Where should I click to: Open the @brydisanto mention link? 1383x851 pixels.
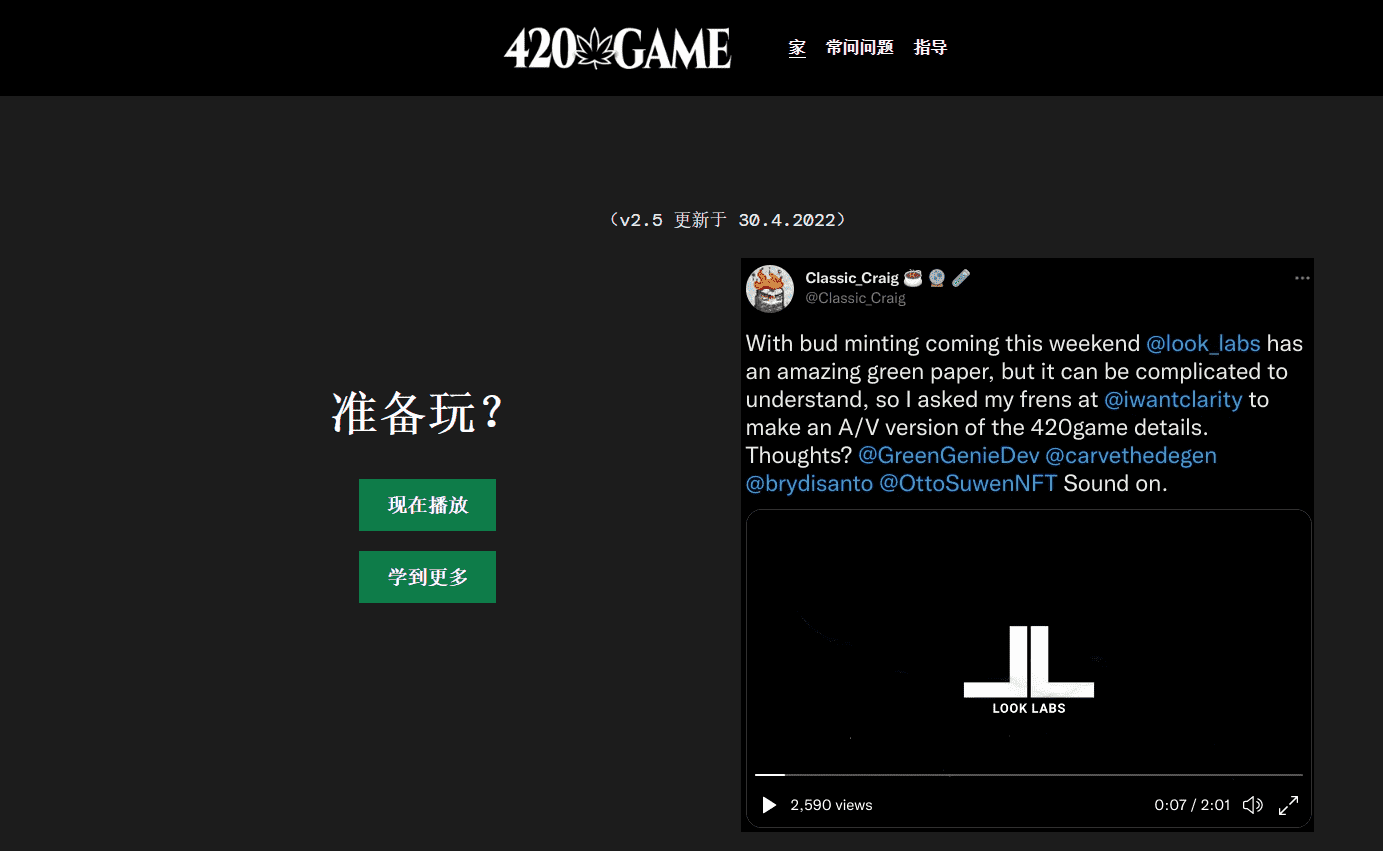click(809, 484)
